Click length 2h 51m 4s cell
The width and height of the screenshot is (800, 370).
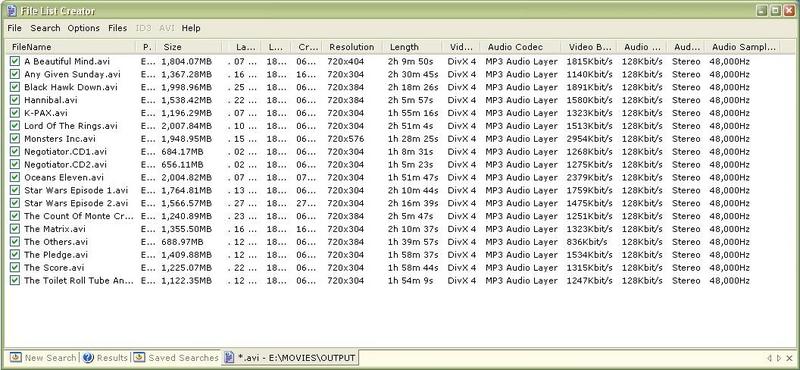[410, 126]
